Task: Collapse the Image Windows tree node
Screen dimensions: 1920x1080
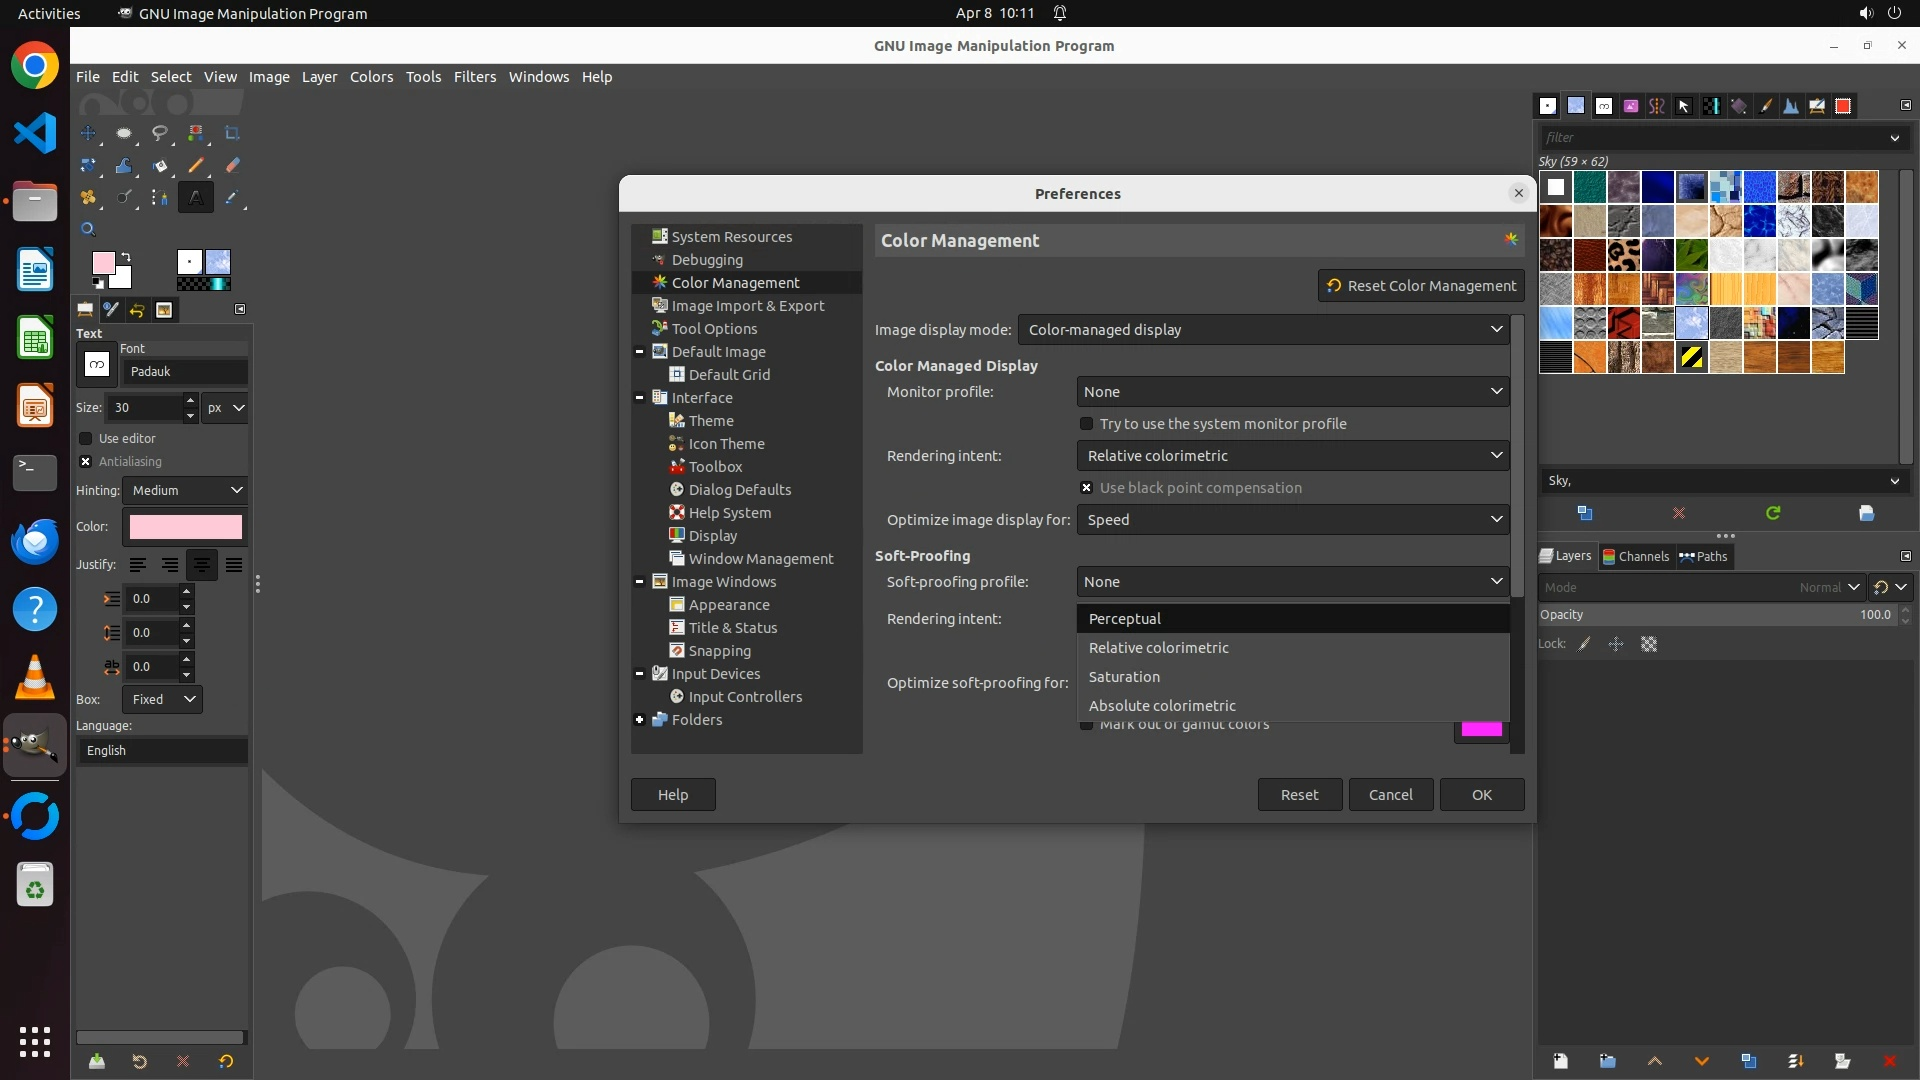Action: point(640,582)
